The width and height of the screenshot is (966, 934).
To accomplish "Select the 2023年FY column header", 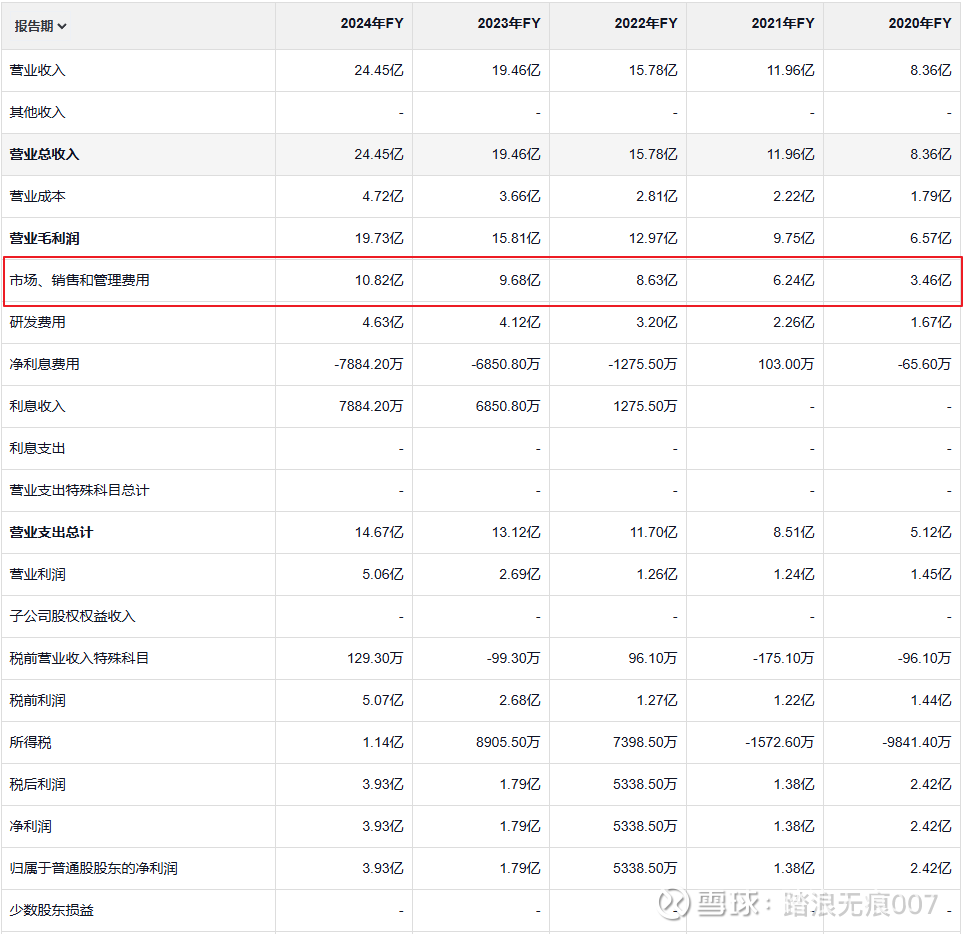I will pyautogui.click(x=508, y=24).
